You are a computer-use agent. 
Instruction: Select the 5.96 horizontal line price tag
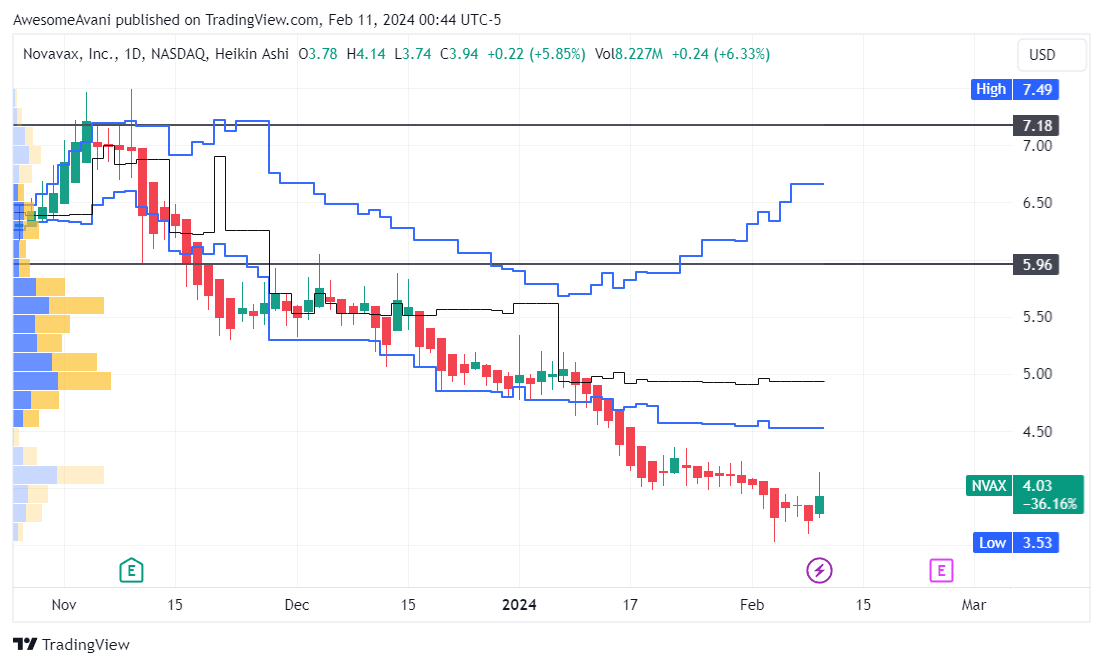pos(1036,265)
